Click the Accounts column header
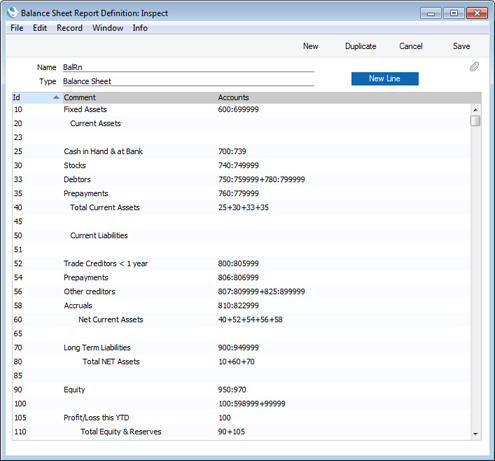Image resolution: width=495 pixels, height=461 pixels. (233, 97)
